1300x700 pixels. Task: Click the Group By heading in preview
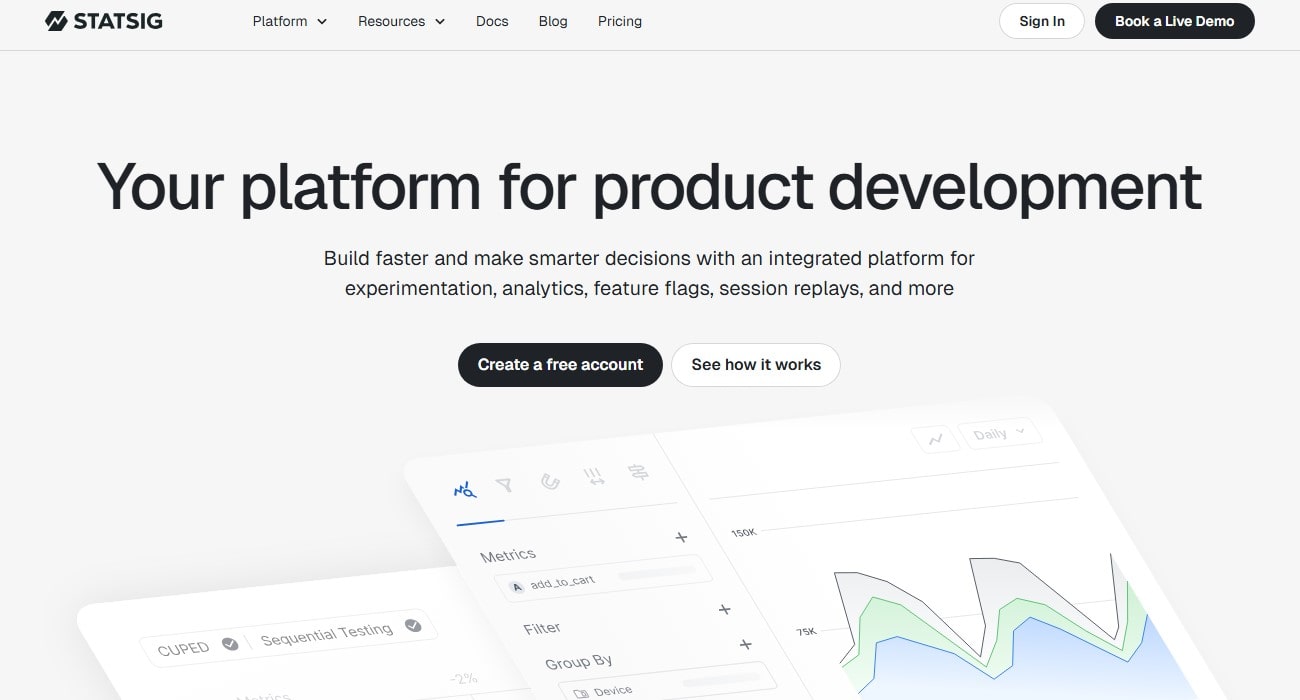pyautogui.click(x=579, y=662)
